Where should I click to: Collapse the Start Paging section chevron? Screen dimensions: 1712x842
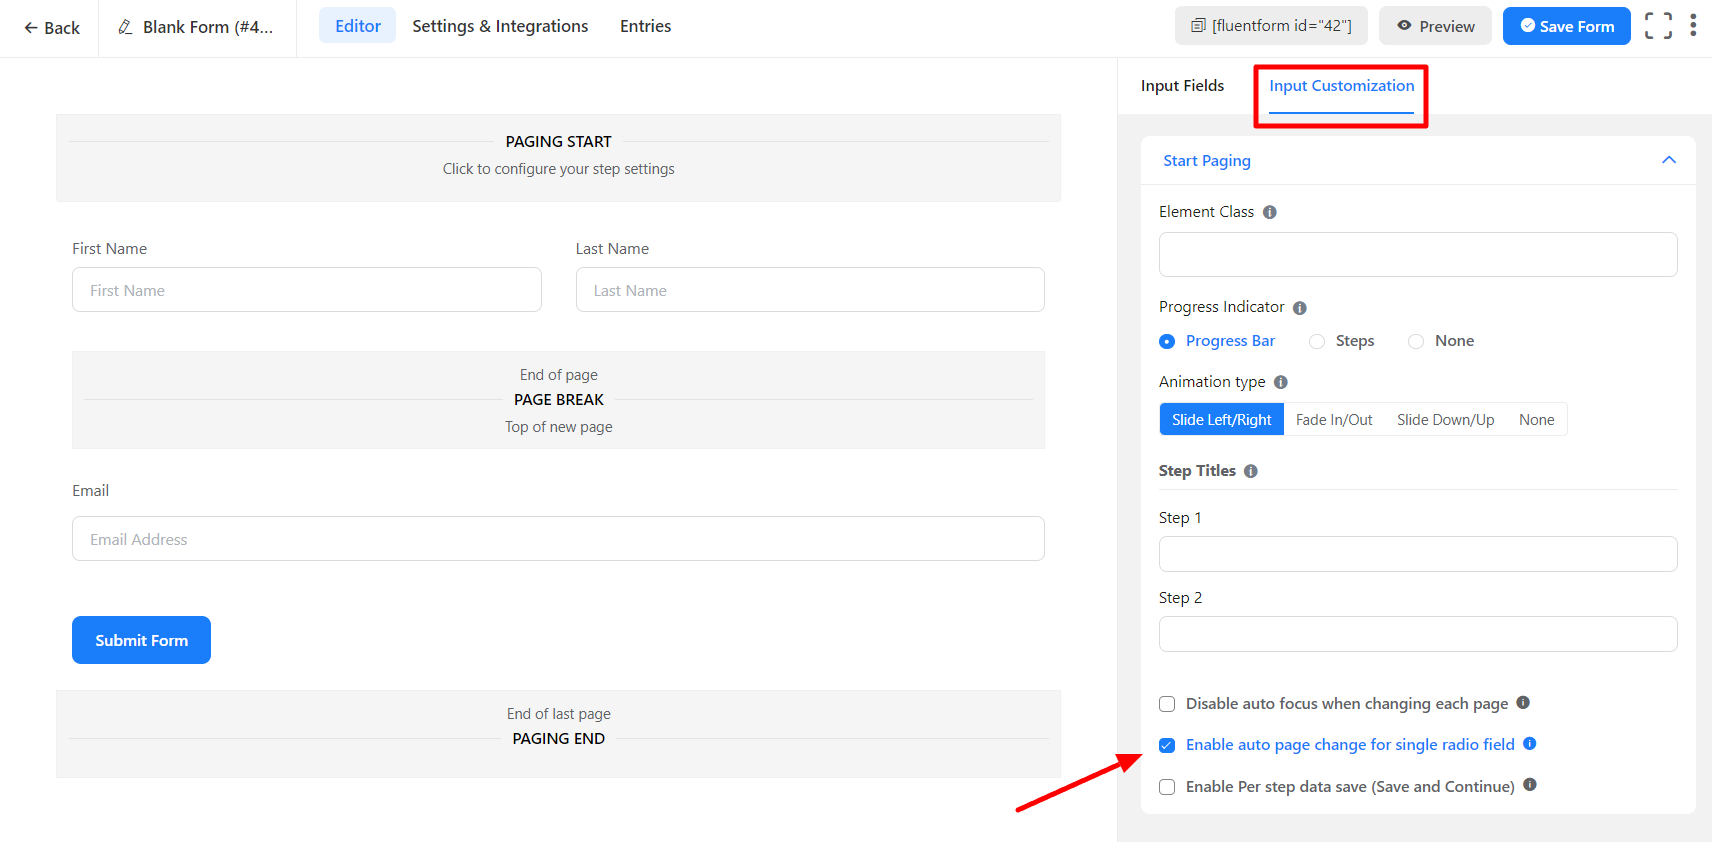pos(1669,160)
